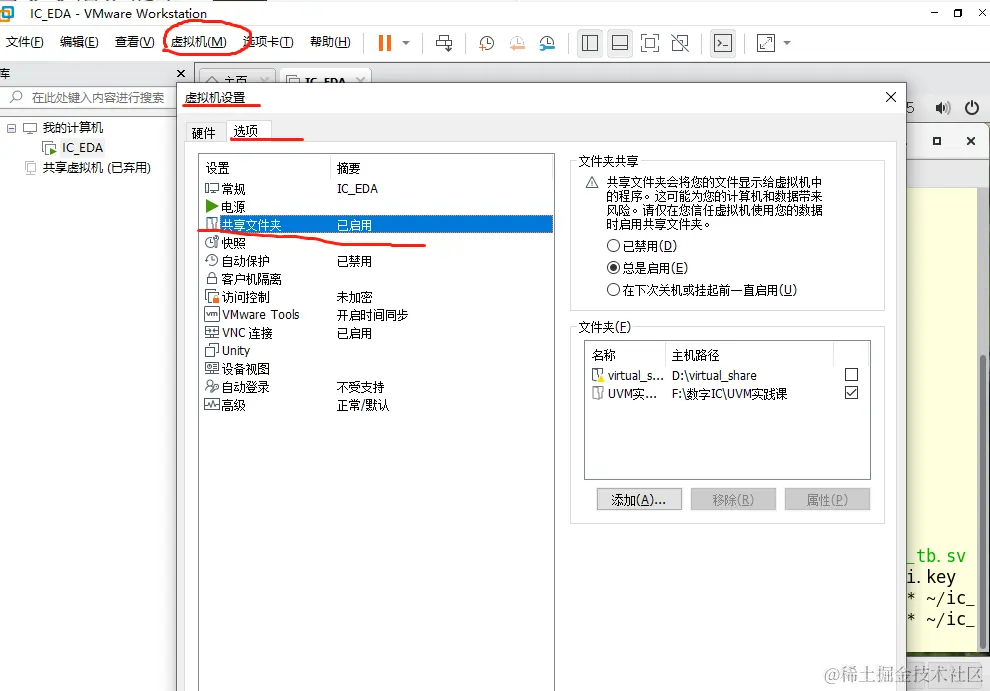Select the 访问控制 settings row

(x=376, y=297)
